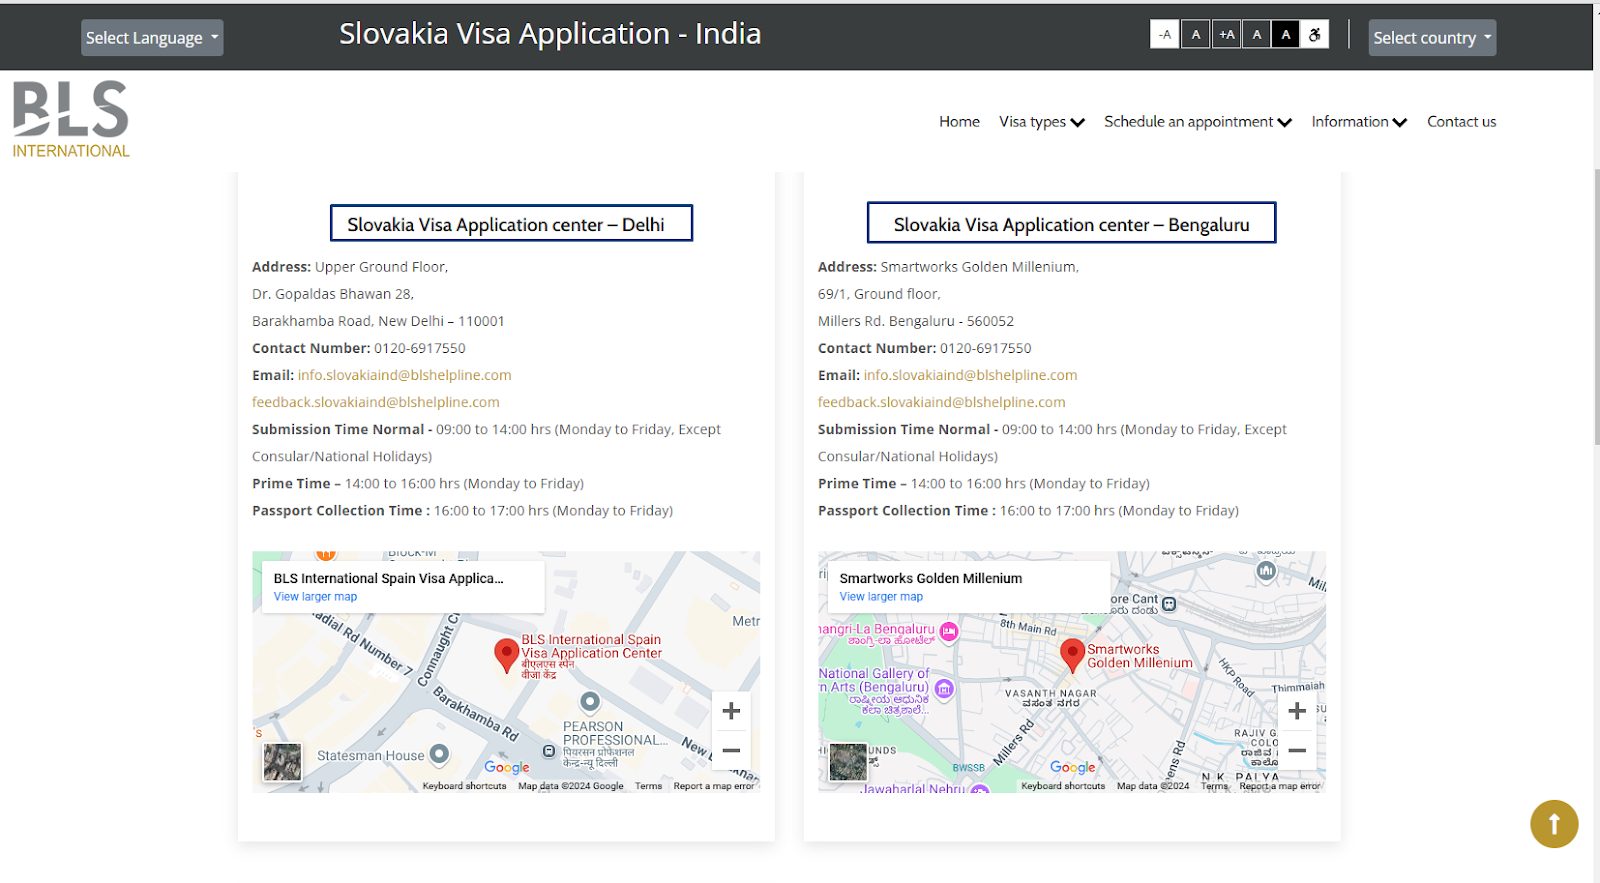The image size is (1600, 883).
Task: Click the increase font size +A button
Action: coord(1226,35)
